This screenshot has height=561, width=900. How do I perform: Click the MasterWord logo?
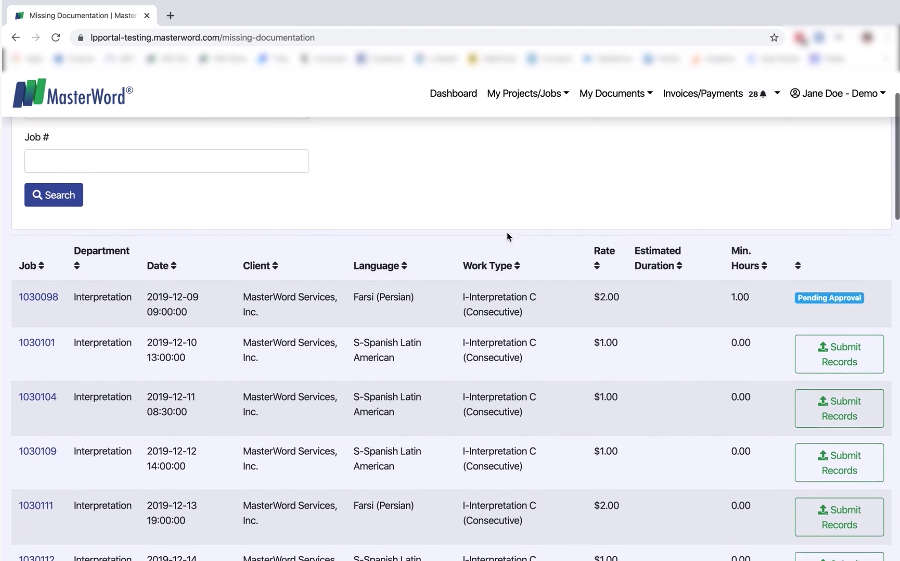point(72,94)
